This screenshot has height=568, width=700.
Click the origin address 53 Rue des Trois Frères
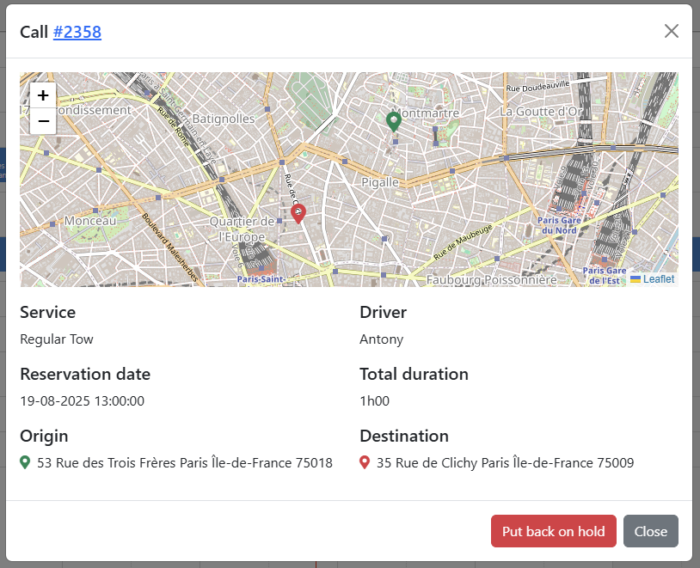pos(184,463)
